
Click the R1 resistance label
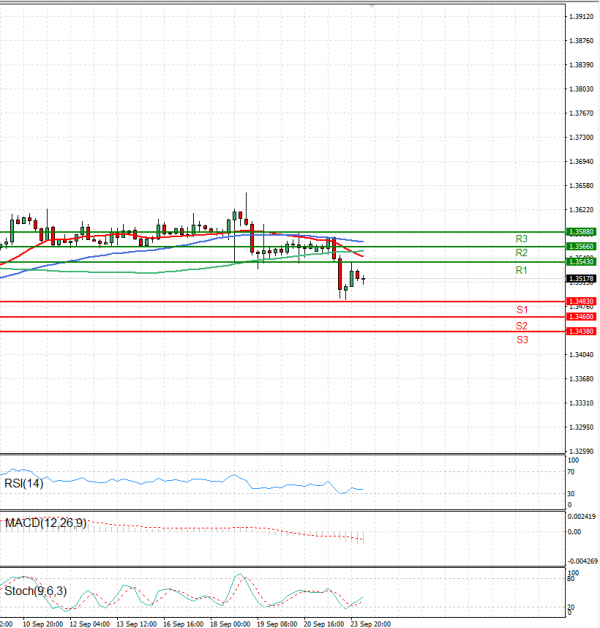click(x=521, y=270)
